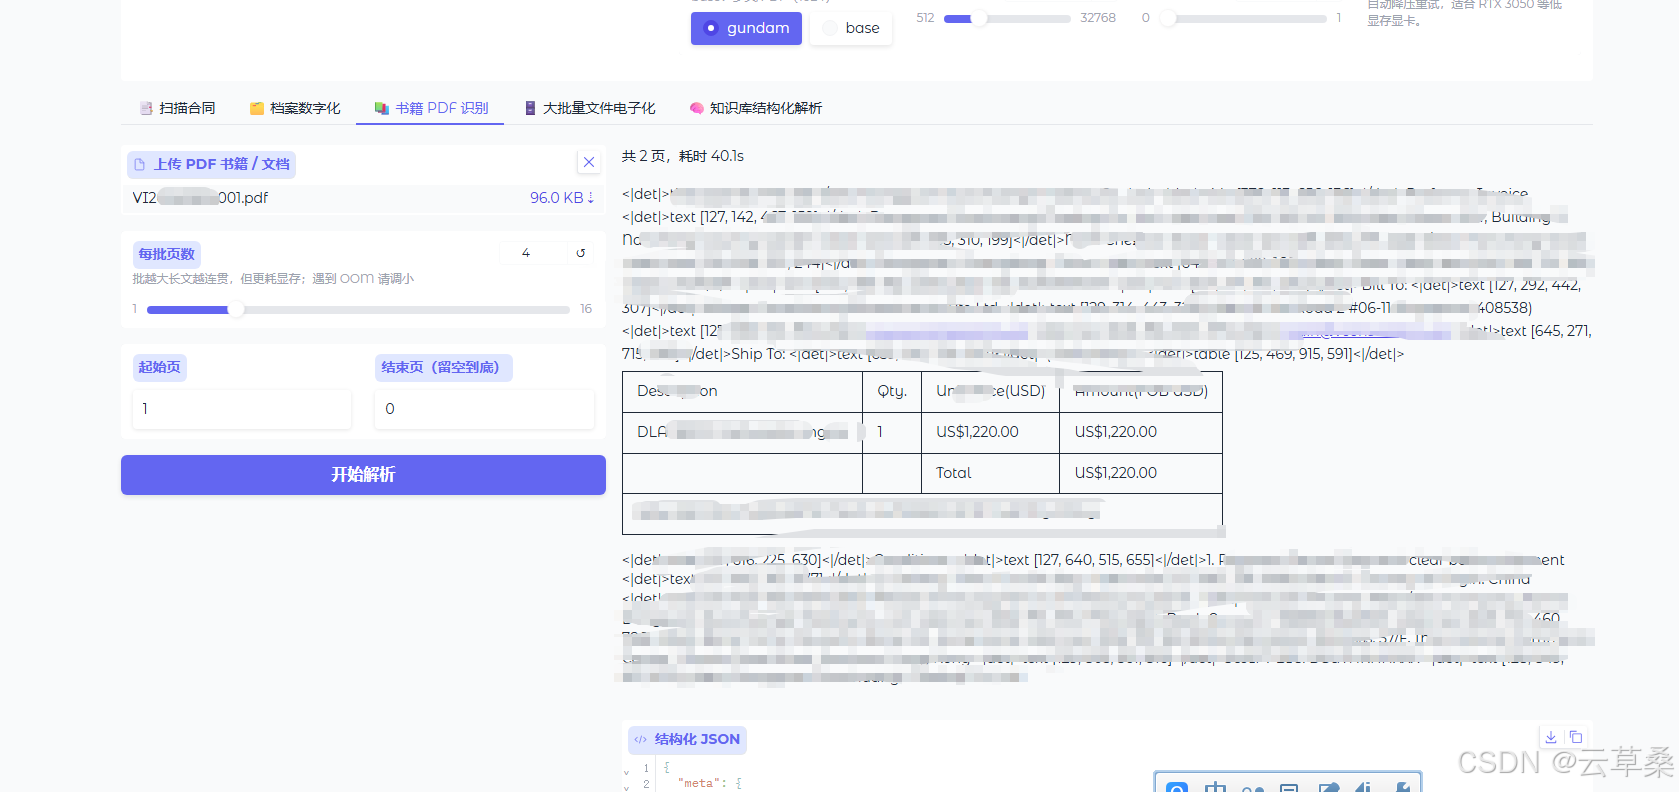Open the 知识库结构化解析 tab
1679x792 pixels.
tap(756, 108)
